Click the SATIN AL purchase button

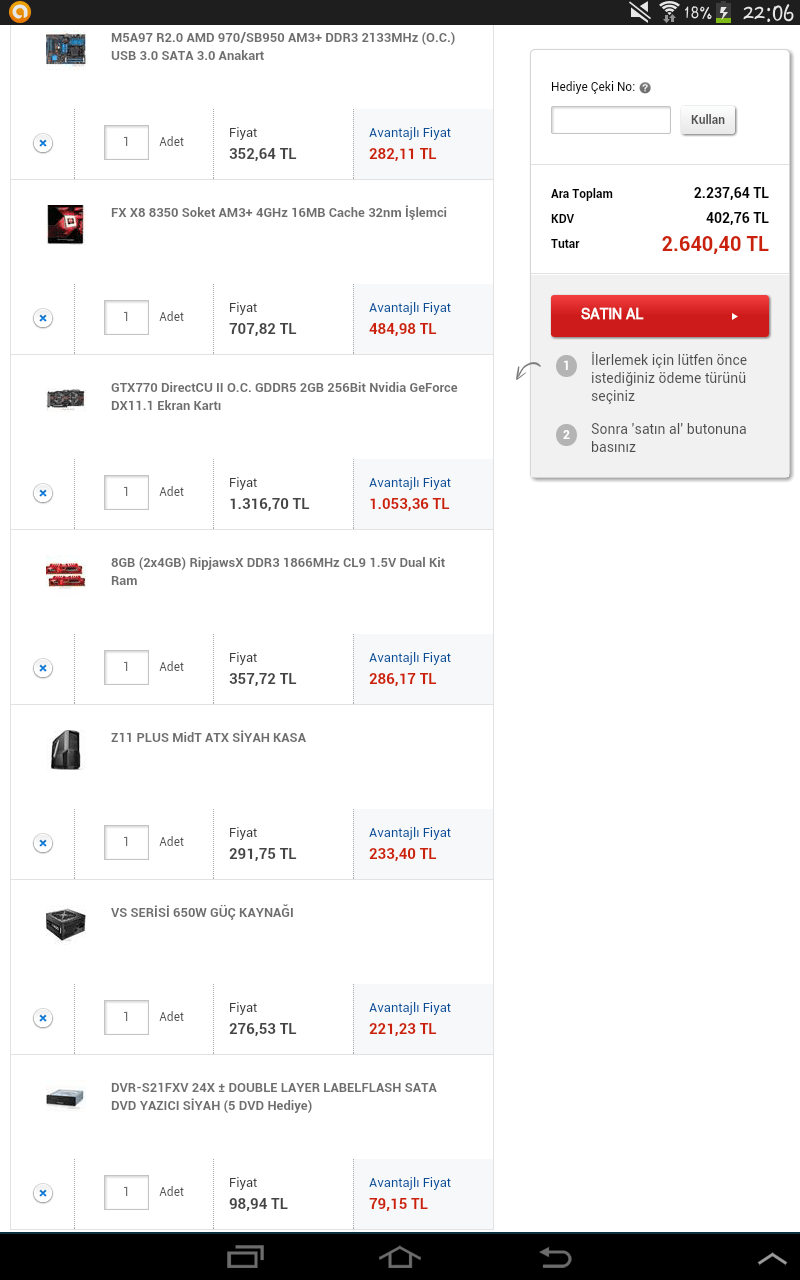[660, 315]
